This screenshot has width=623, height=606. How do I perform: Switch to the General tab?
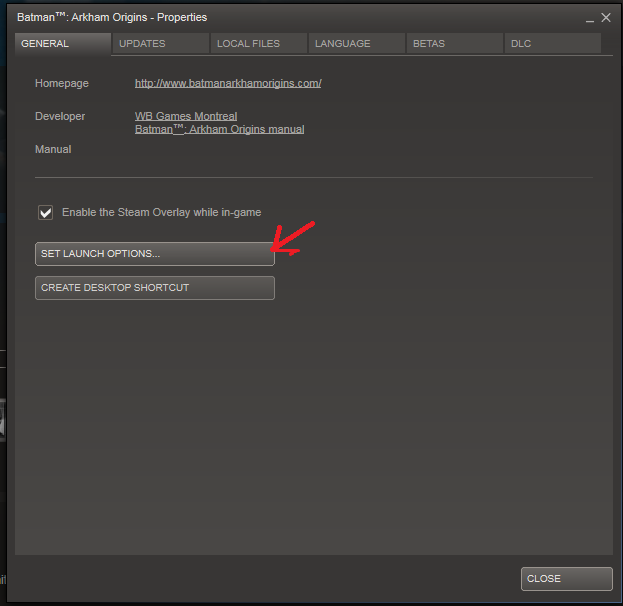(x=63, y=43)
